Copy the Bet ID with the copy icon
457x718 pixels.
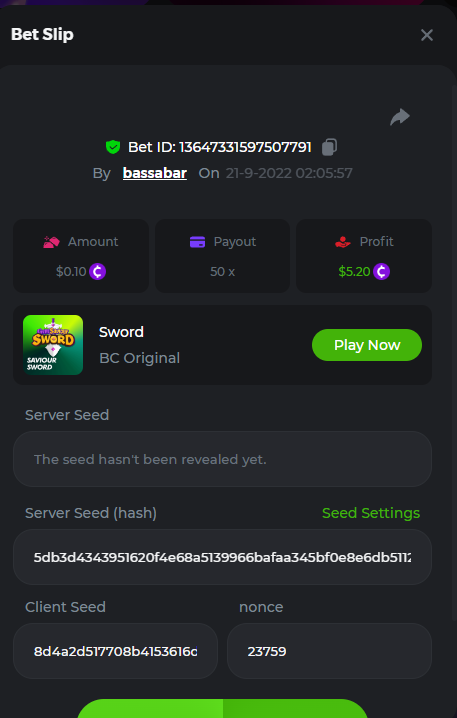coord(329,147)
